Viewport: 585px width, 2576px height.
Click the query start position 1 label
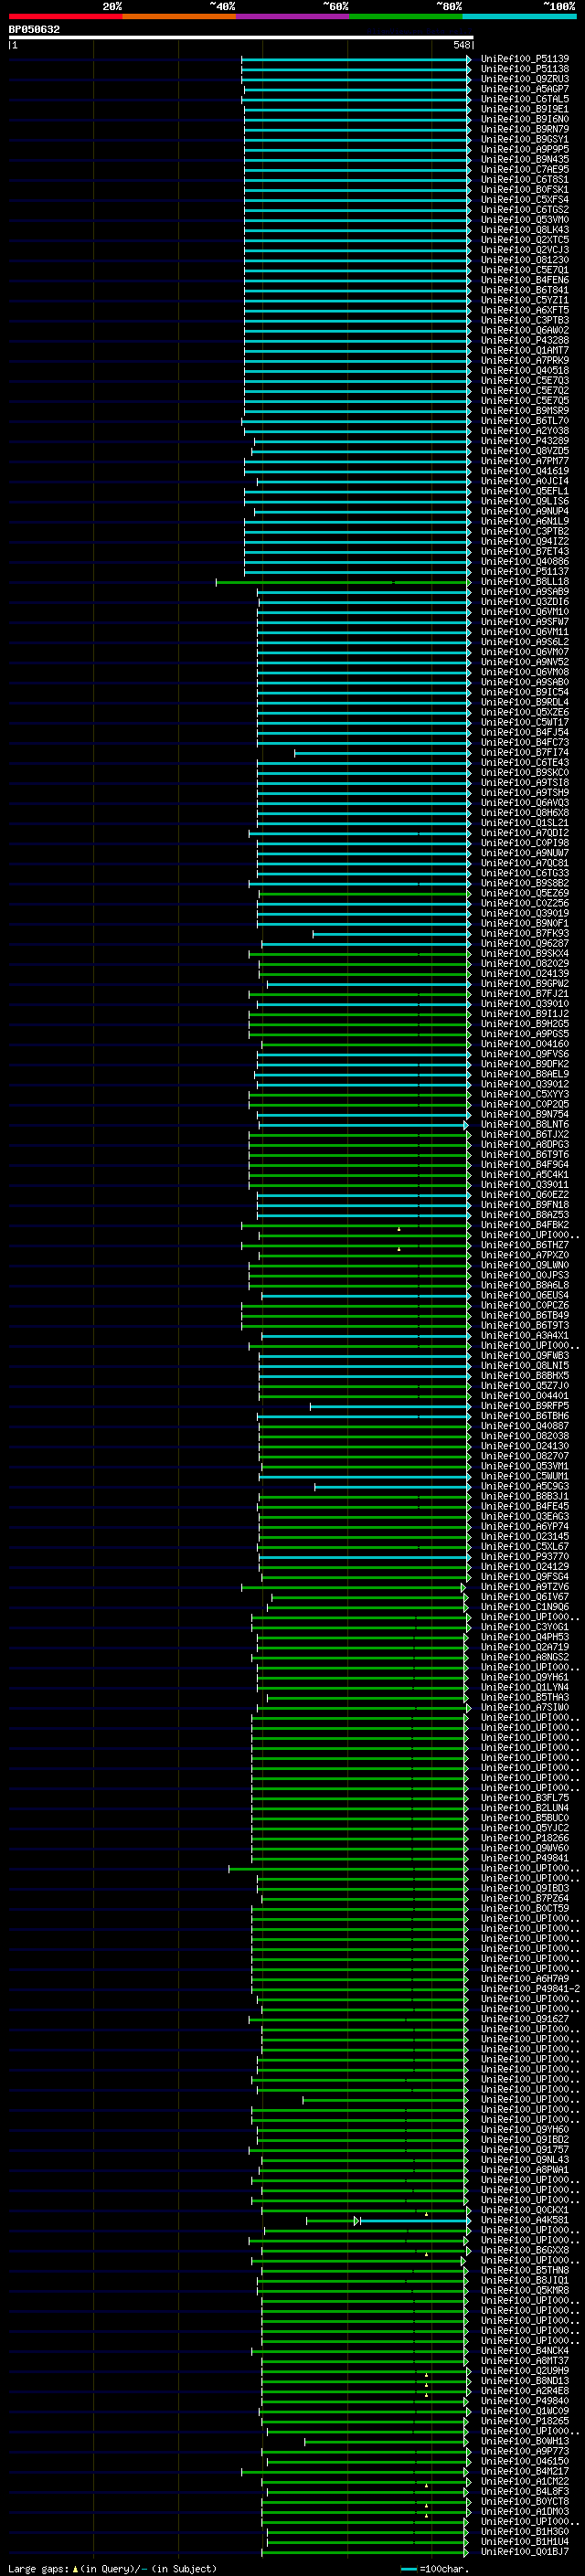tap(14, 45)
